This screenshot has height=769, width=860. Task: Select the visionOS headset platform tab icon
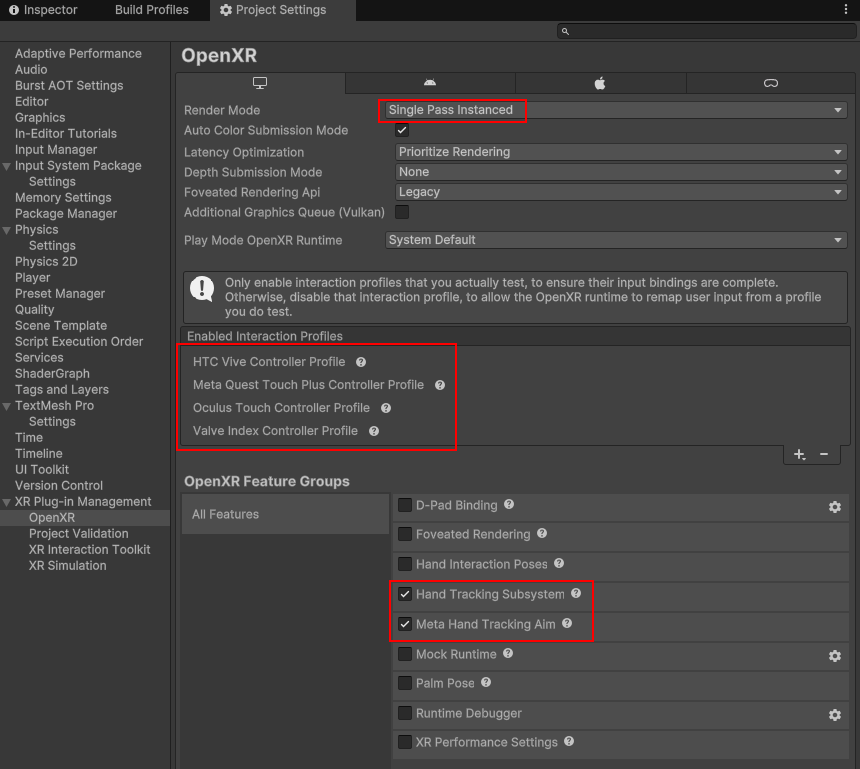point(771,83)
